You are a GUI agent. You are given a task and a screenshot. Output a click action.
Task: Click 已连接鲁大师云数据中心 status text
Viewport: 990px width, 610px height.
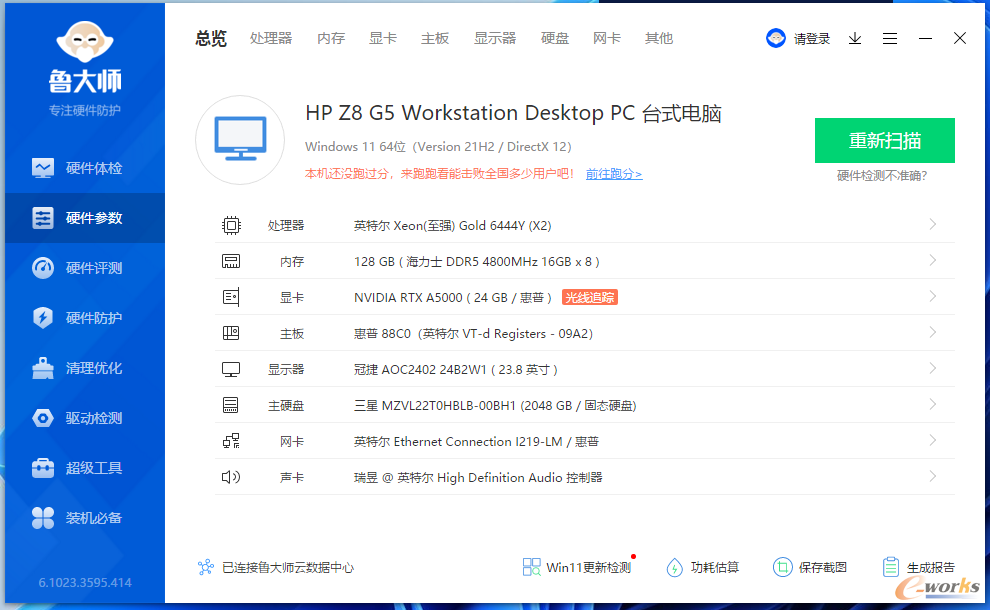(288, 567)
